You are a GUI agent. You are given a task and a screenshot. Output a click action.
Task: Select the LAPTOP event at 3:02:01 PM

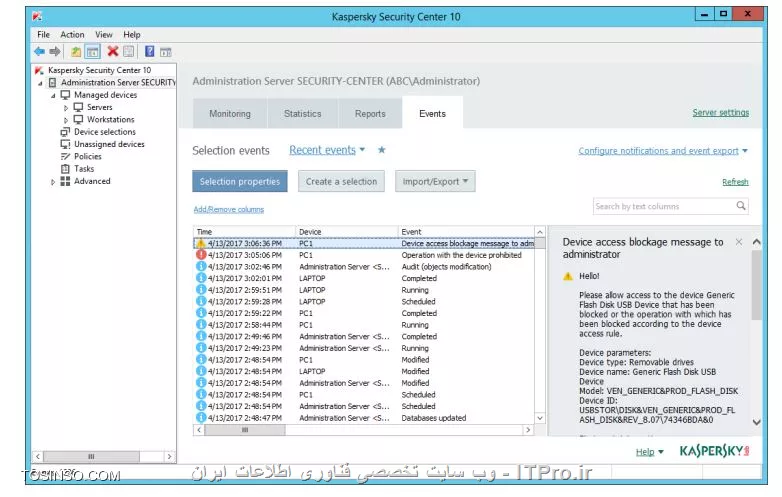(364, 278)
